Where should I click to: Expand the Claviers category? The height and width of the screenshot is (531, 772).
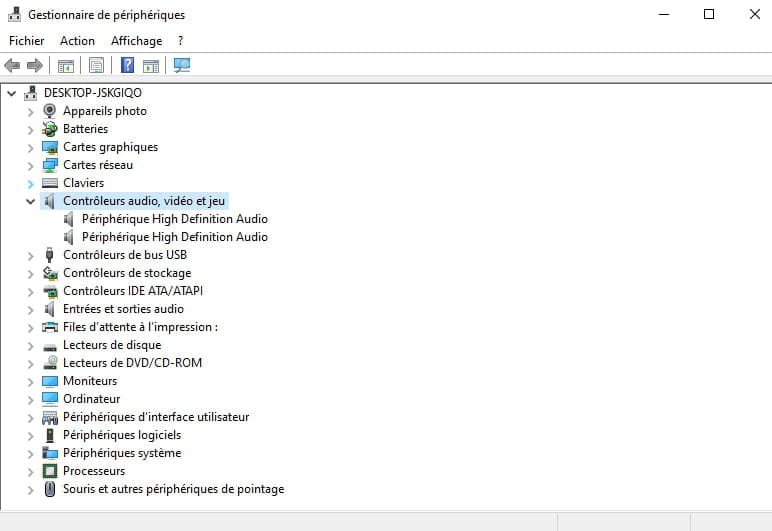point(31,184)
